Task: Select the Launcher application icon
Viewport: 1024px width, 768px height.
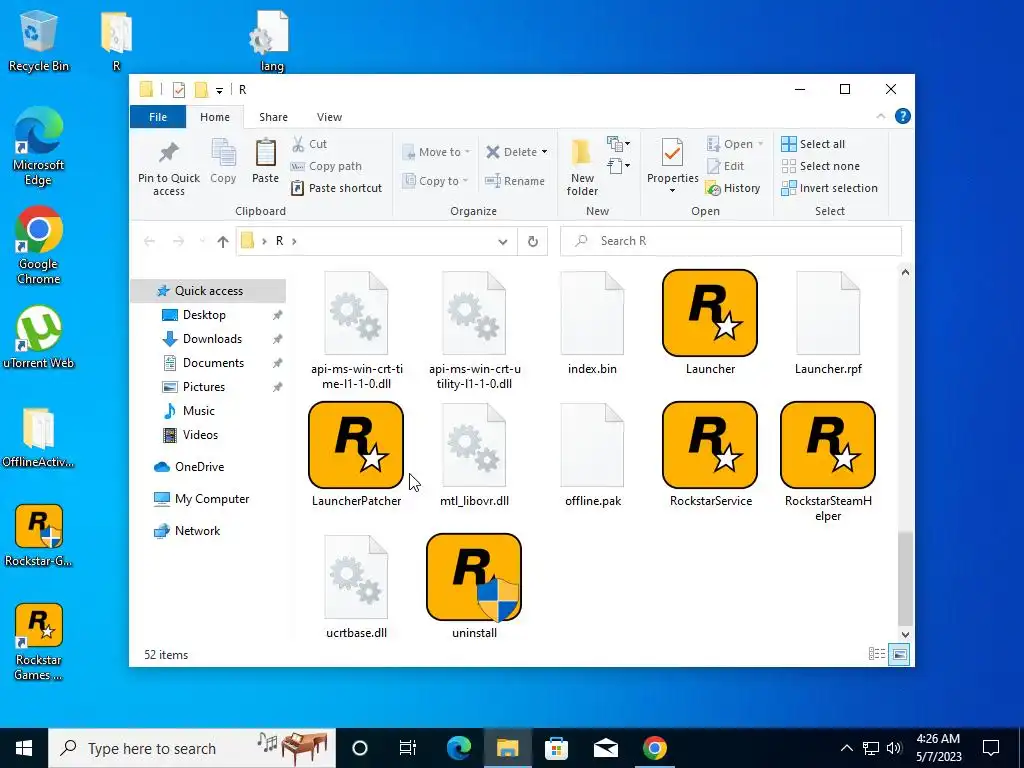Action: 710,313
